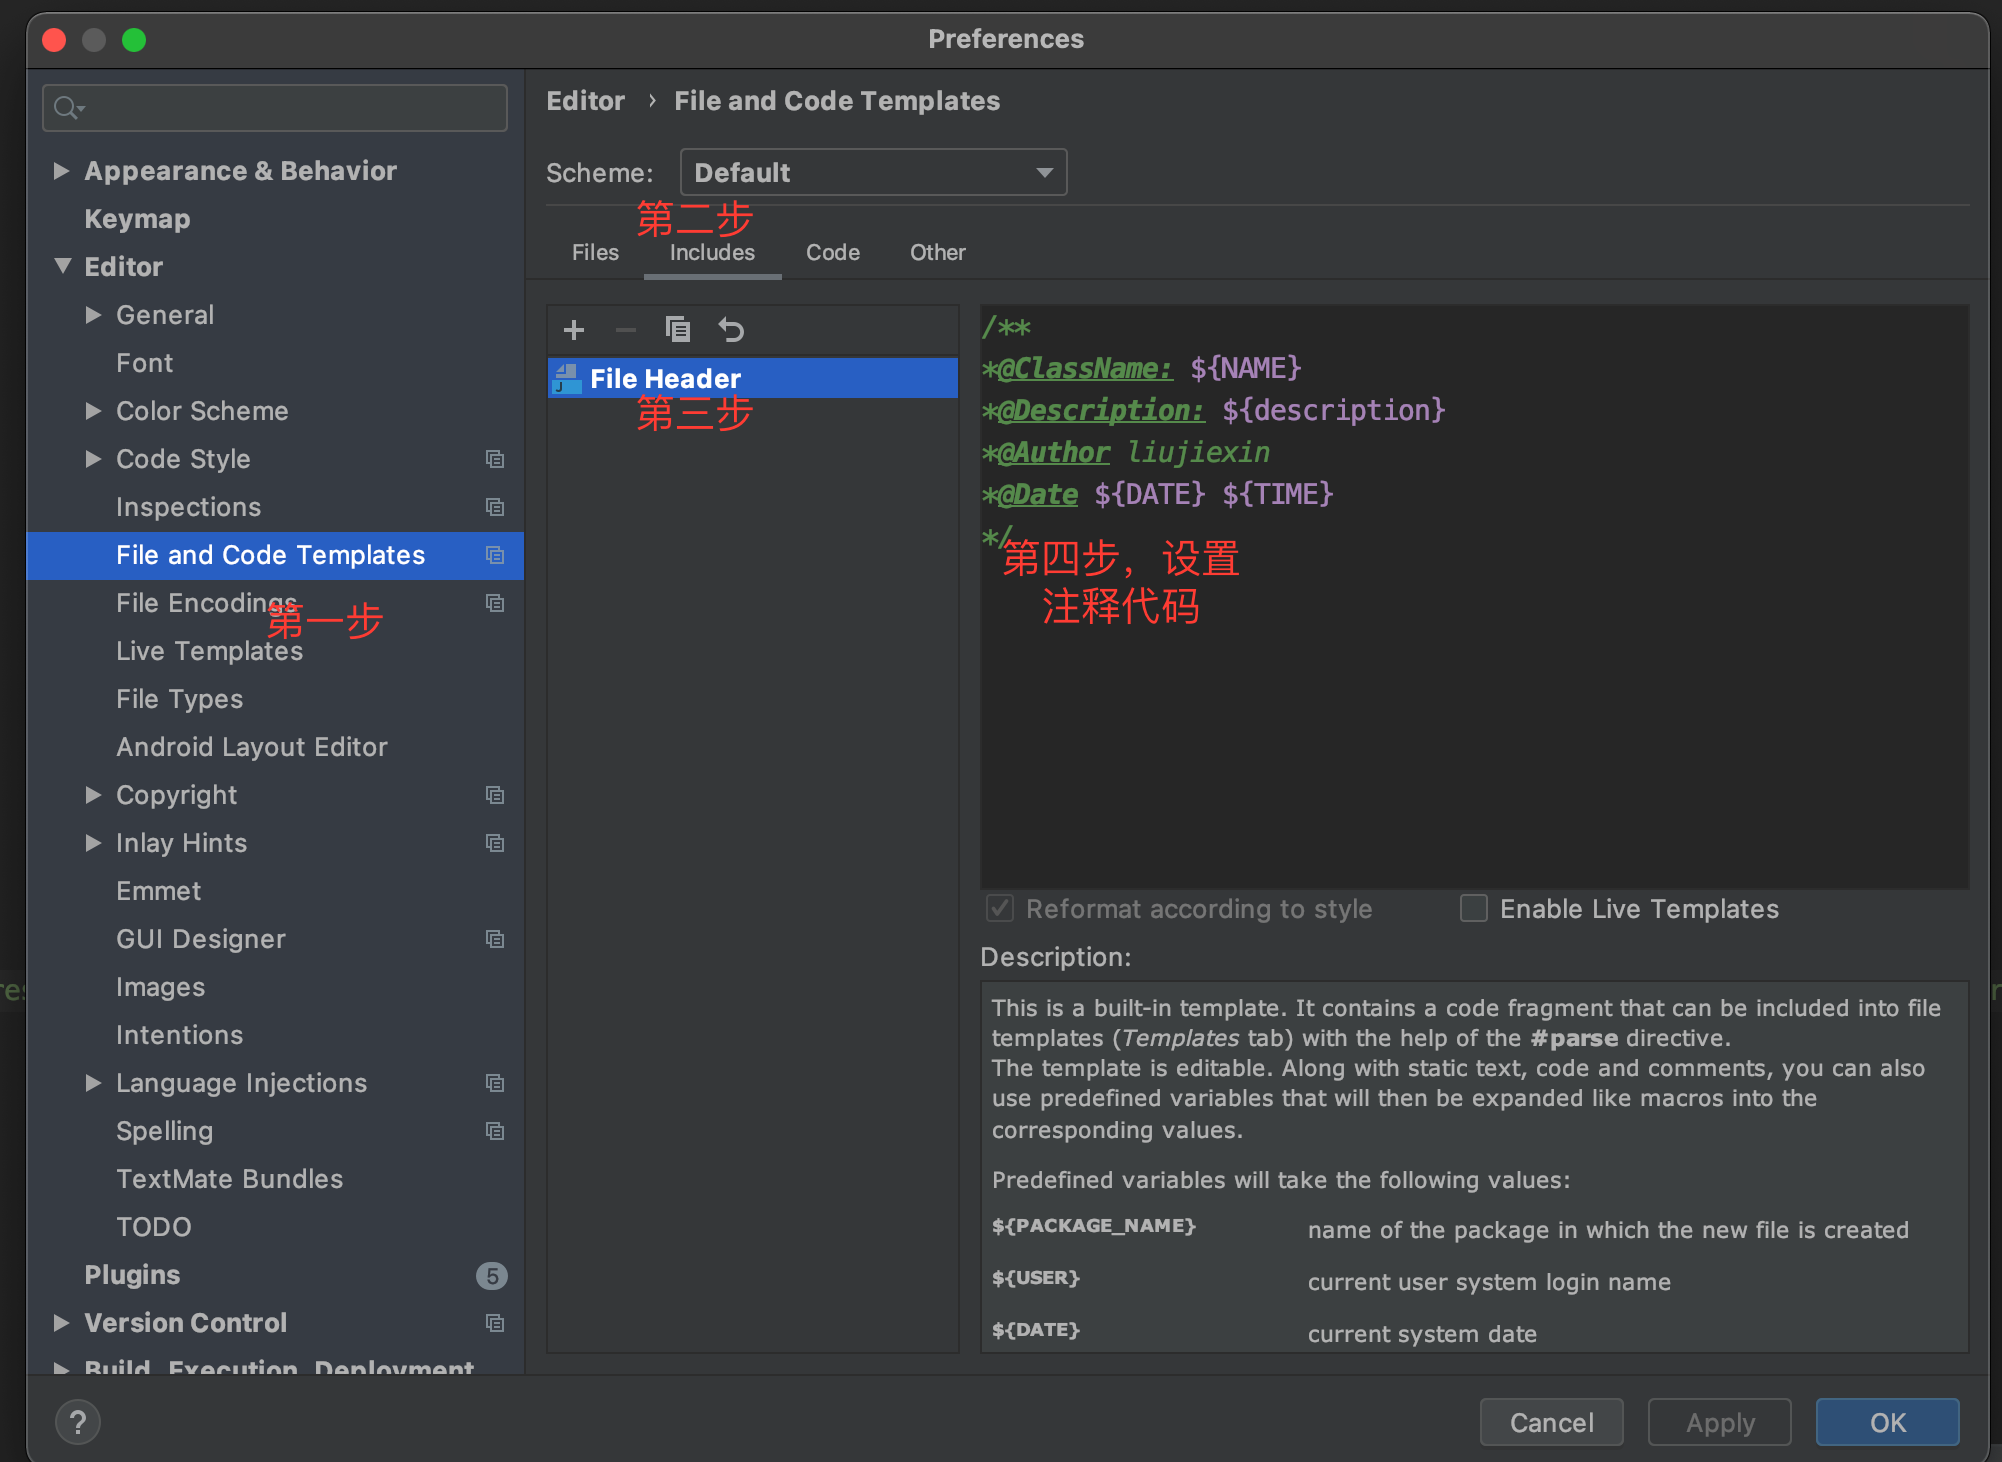Open TODO settings
This screenshot has height=1462, width=2002.
click(153, 1227)
